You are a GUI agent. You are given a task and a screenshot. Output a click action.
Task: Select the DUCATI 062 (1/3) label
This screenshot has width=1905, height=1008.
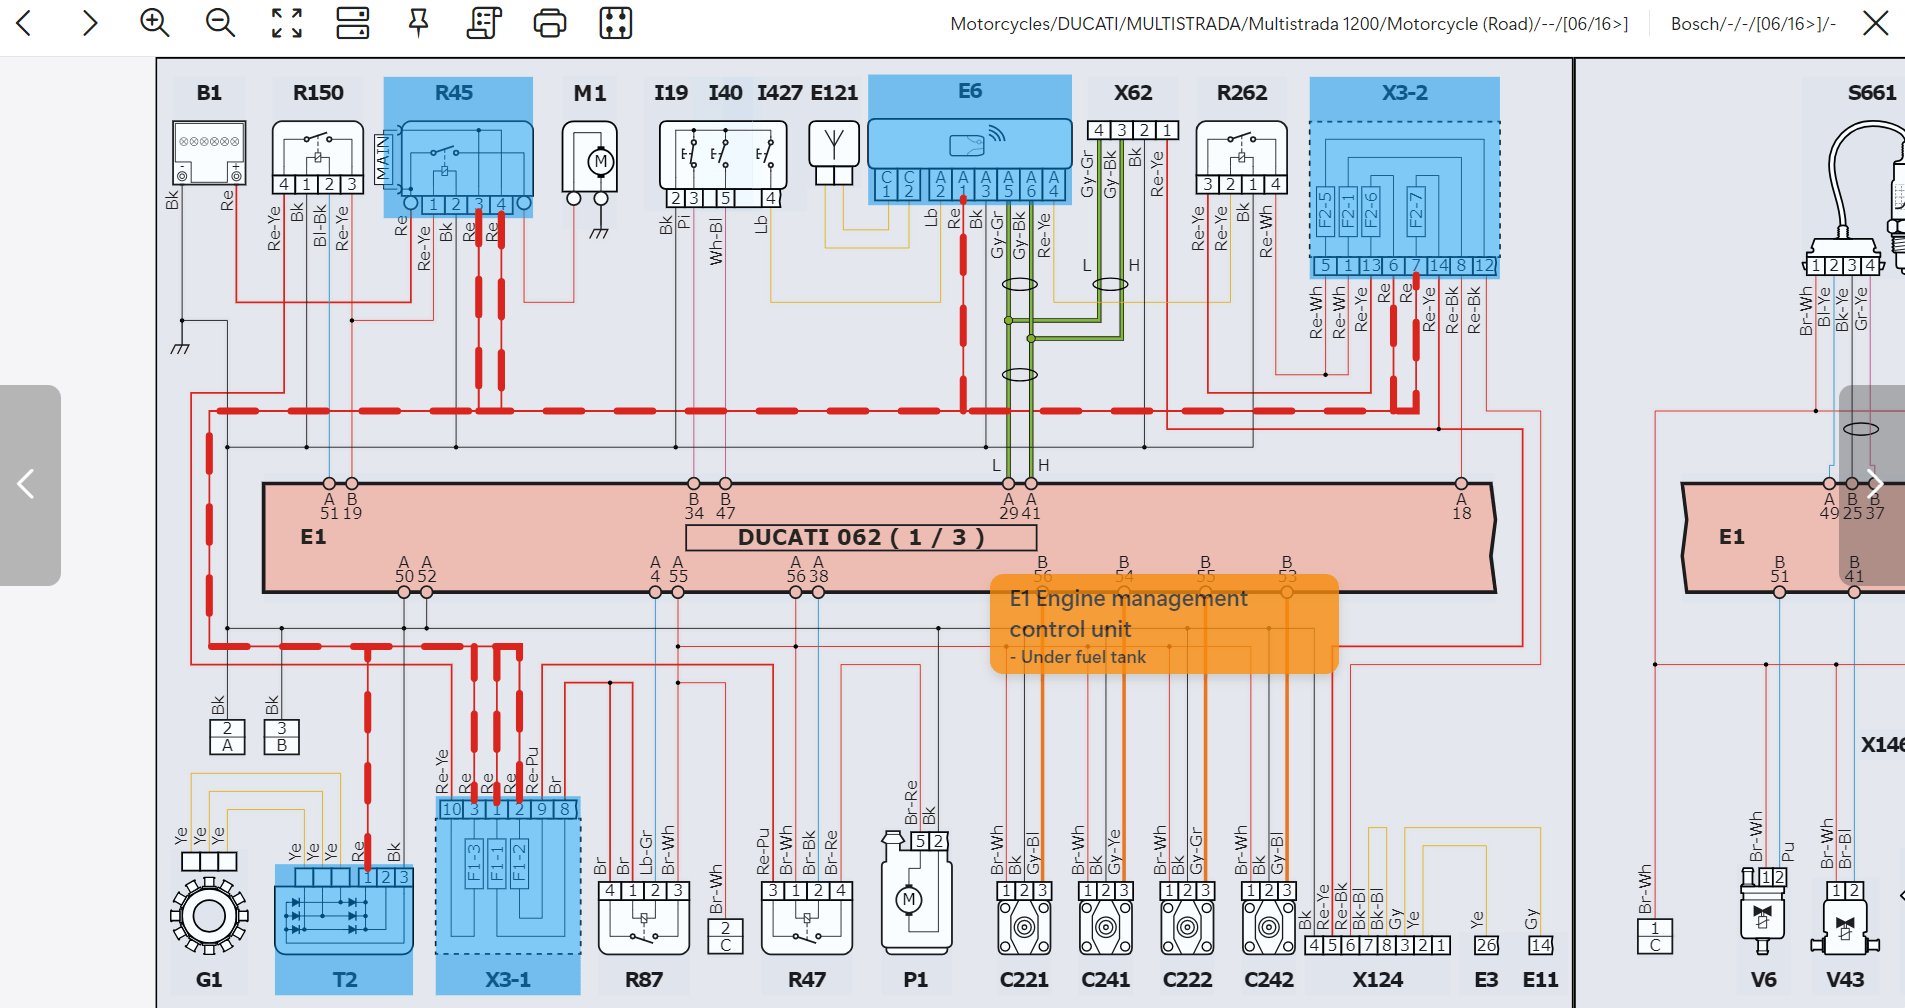(861, 538)
